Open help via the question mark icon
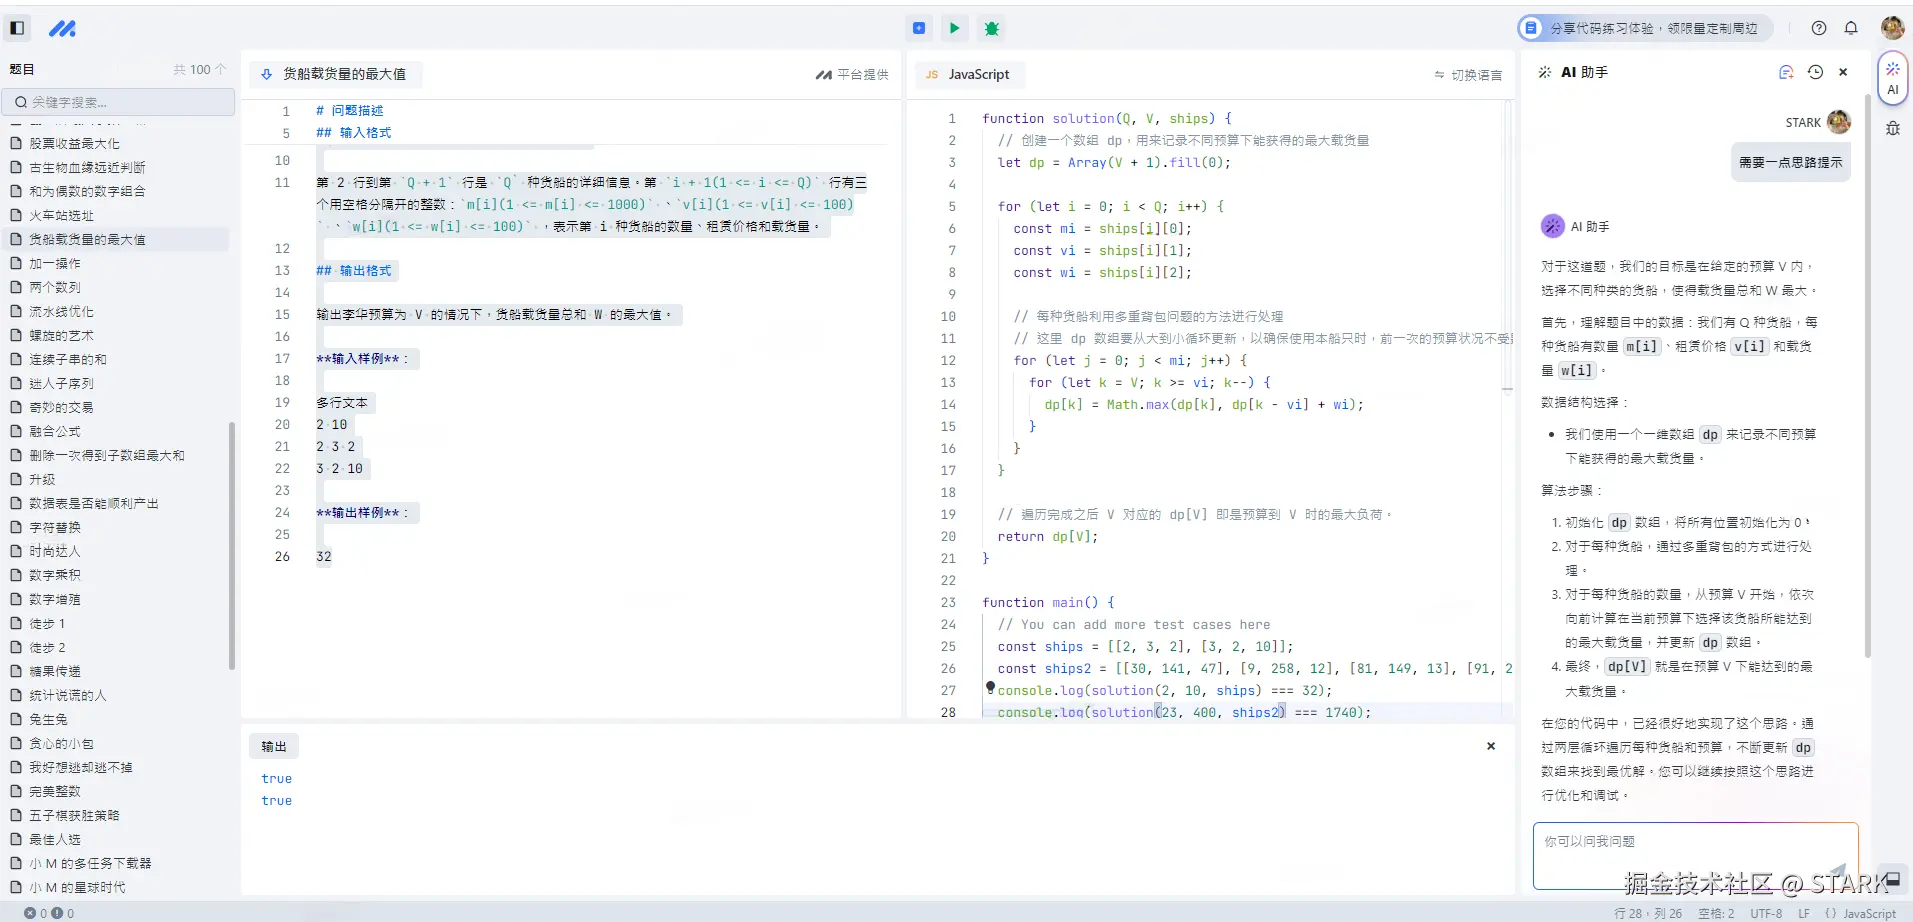The width and height of the screenshot is (1913, 922). (x=1818, y=28)
